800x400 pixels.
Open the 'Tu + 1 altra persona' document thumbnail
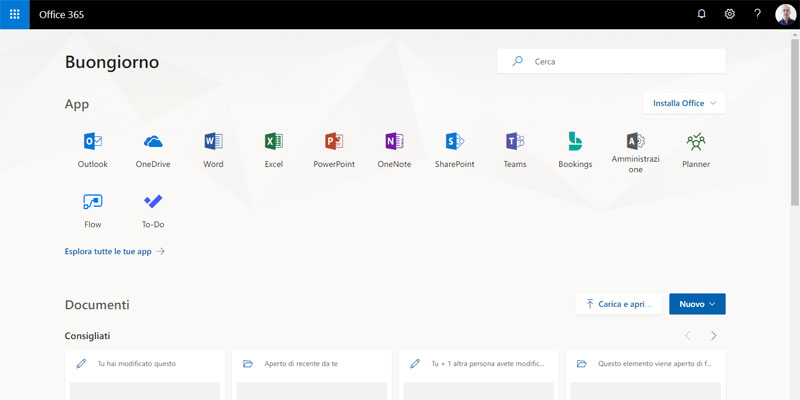[x=479, y=391]
